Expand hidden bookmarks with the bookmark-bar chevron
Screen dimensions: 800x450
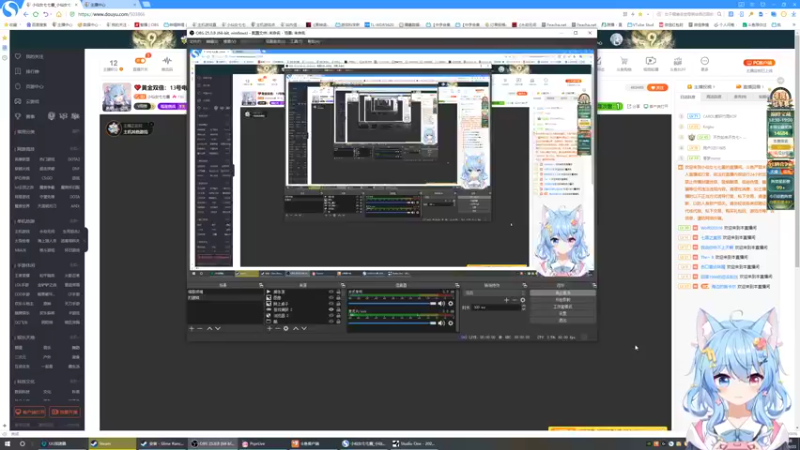pos(792,24)
